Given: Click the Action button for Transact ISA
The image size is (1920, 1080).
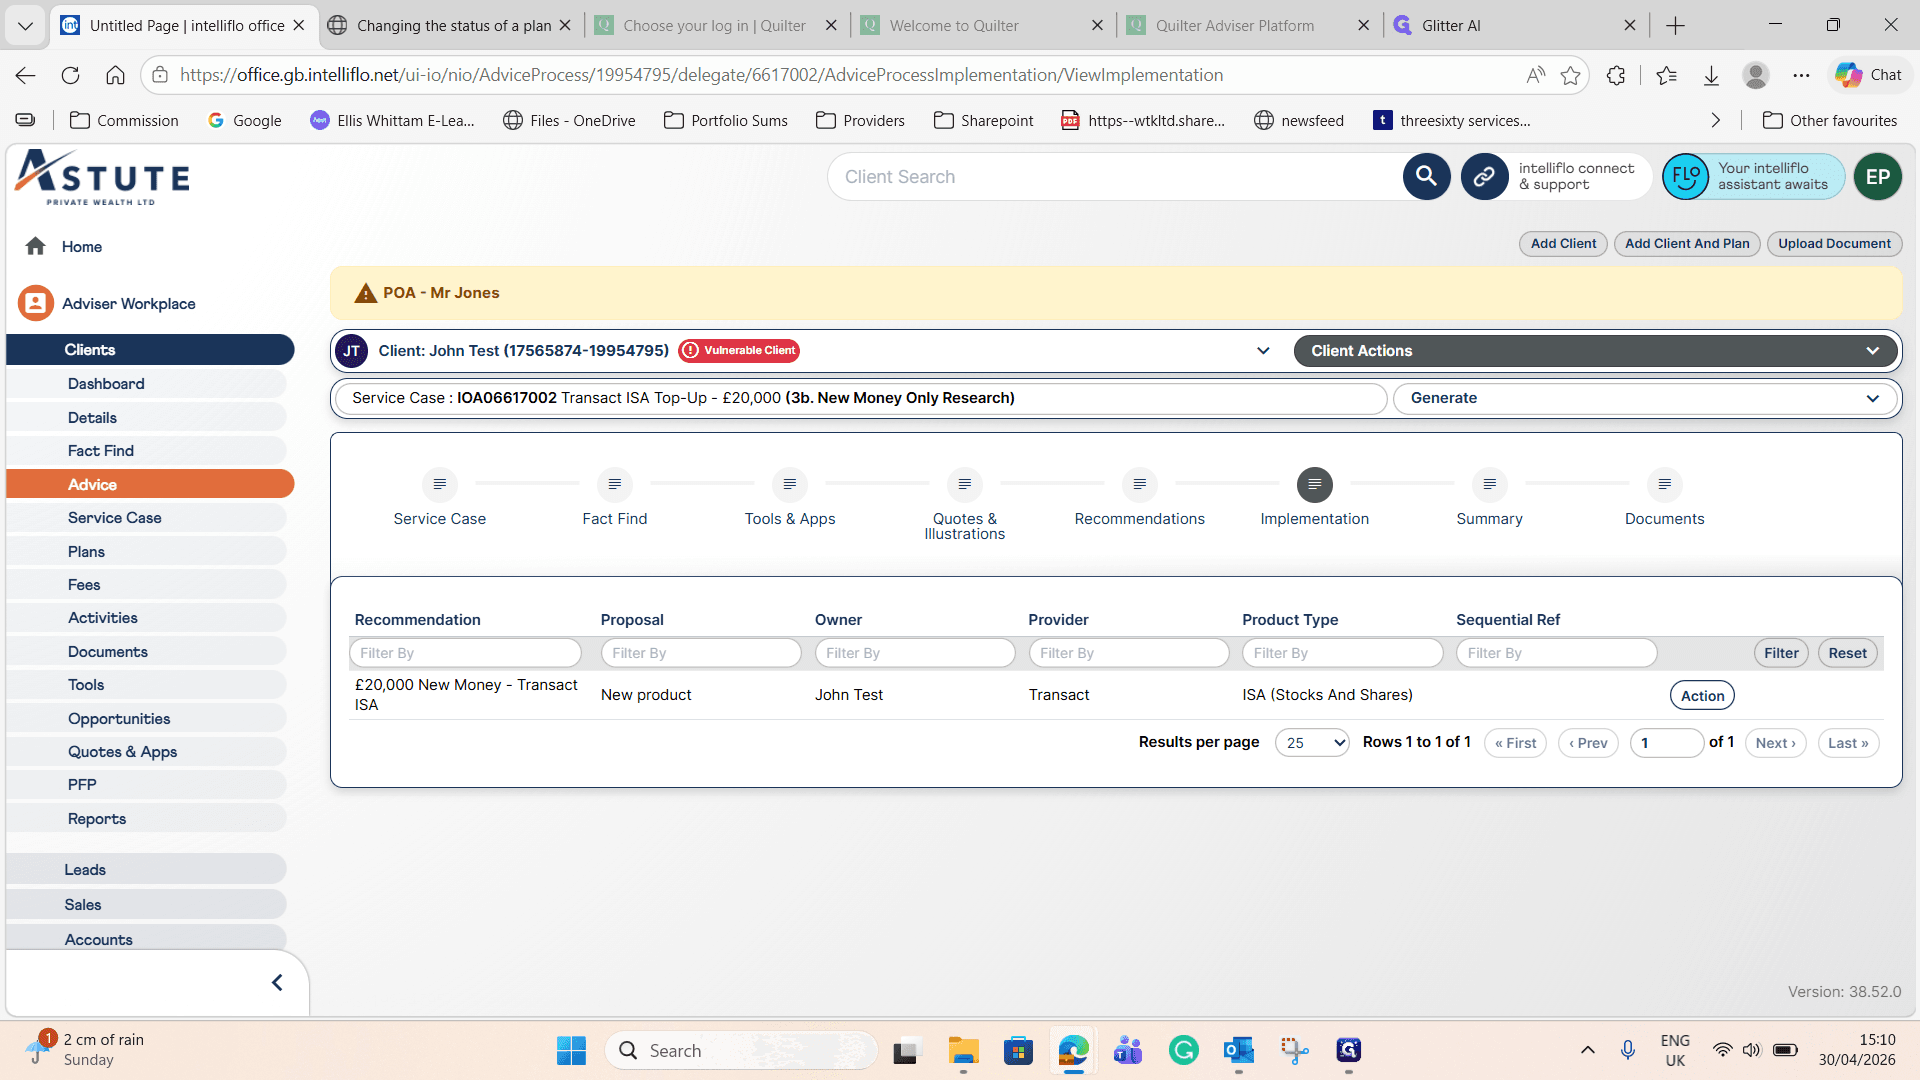Looking at the screenshot, I should pyautogui.click(x=1702, y=696).
